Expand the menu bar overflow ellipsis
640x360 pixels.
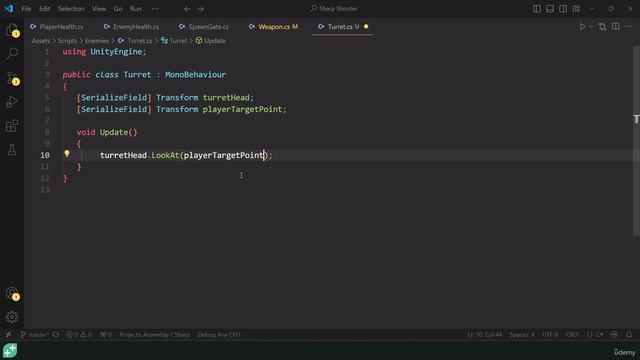point(155,9)
